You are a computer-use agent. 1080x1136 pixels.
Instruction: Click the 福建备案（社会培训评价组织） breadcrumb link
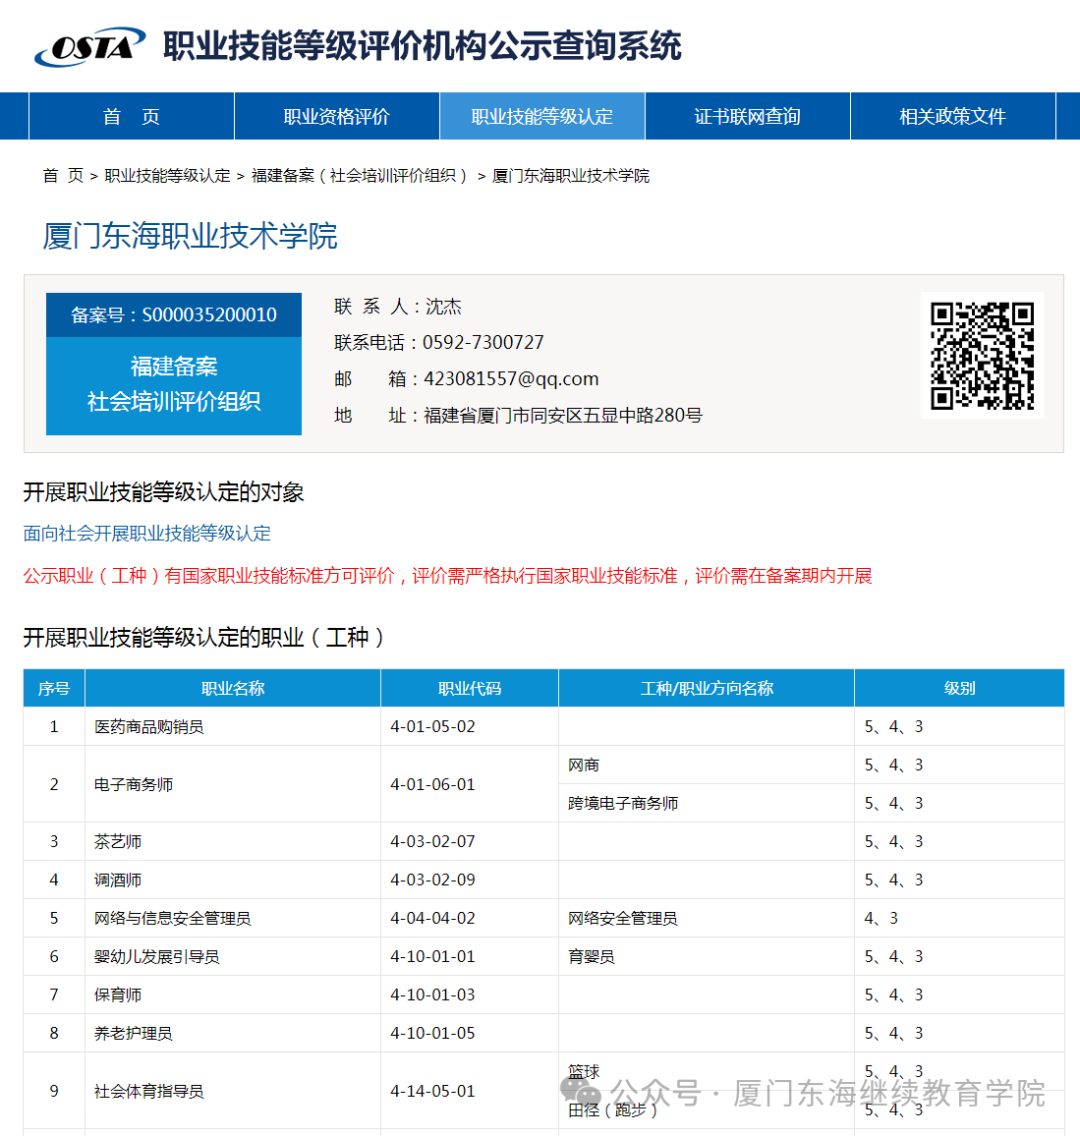point(360,175)
